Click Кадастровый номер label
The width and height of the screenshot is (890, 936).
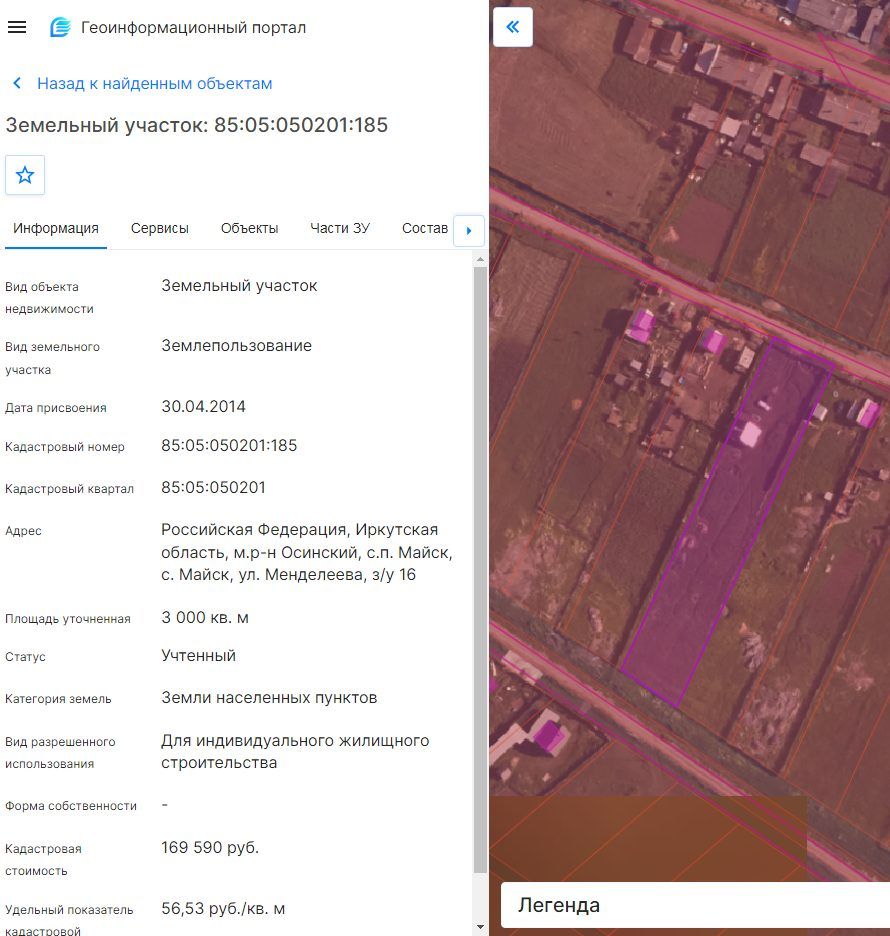tap(64, 447)
